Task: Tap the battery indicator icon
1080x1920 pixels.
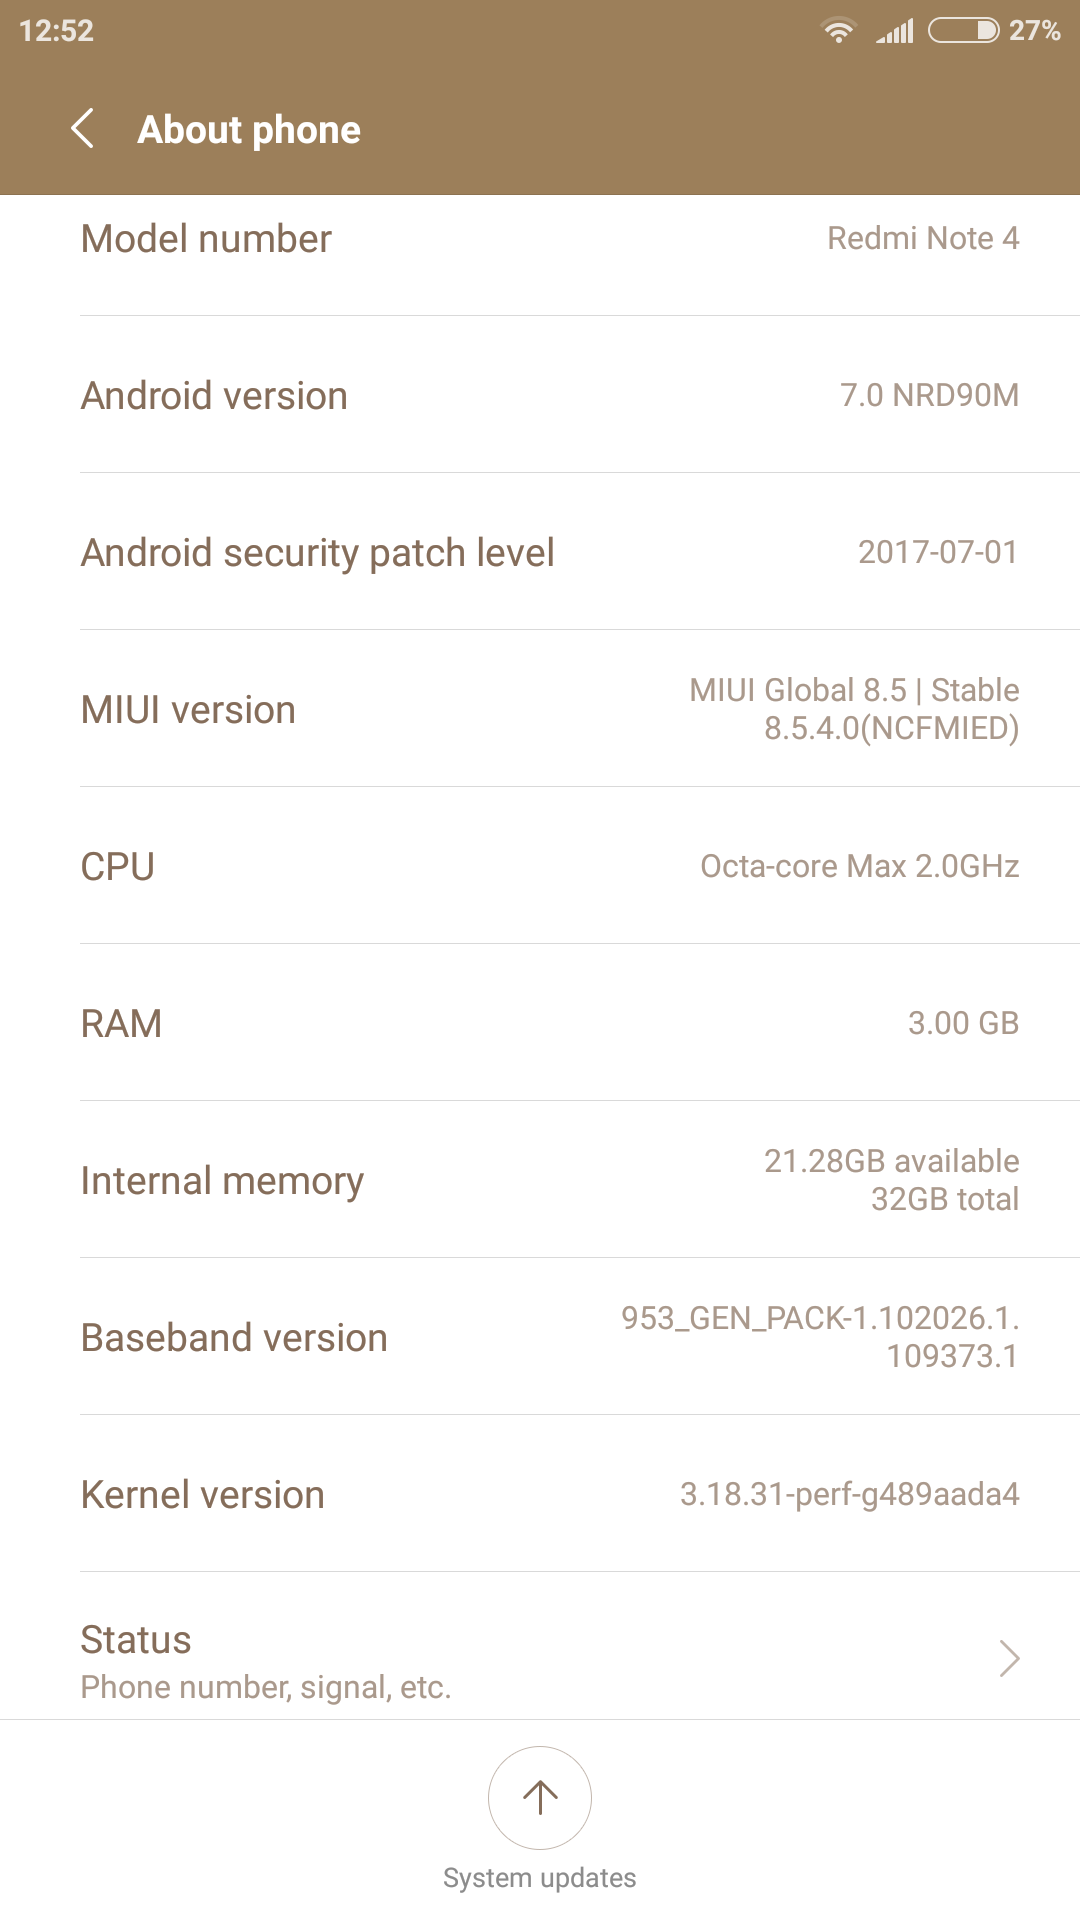Action: pos(963,31)
